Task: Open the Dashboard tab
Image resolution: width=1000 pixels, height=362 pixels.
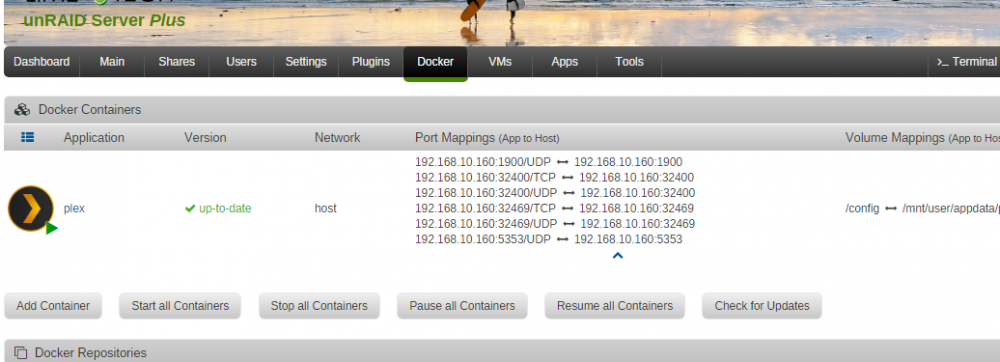Action: coord(41,62)
